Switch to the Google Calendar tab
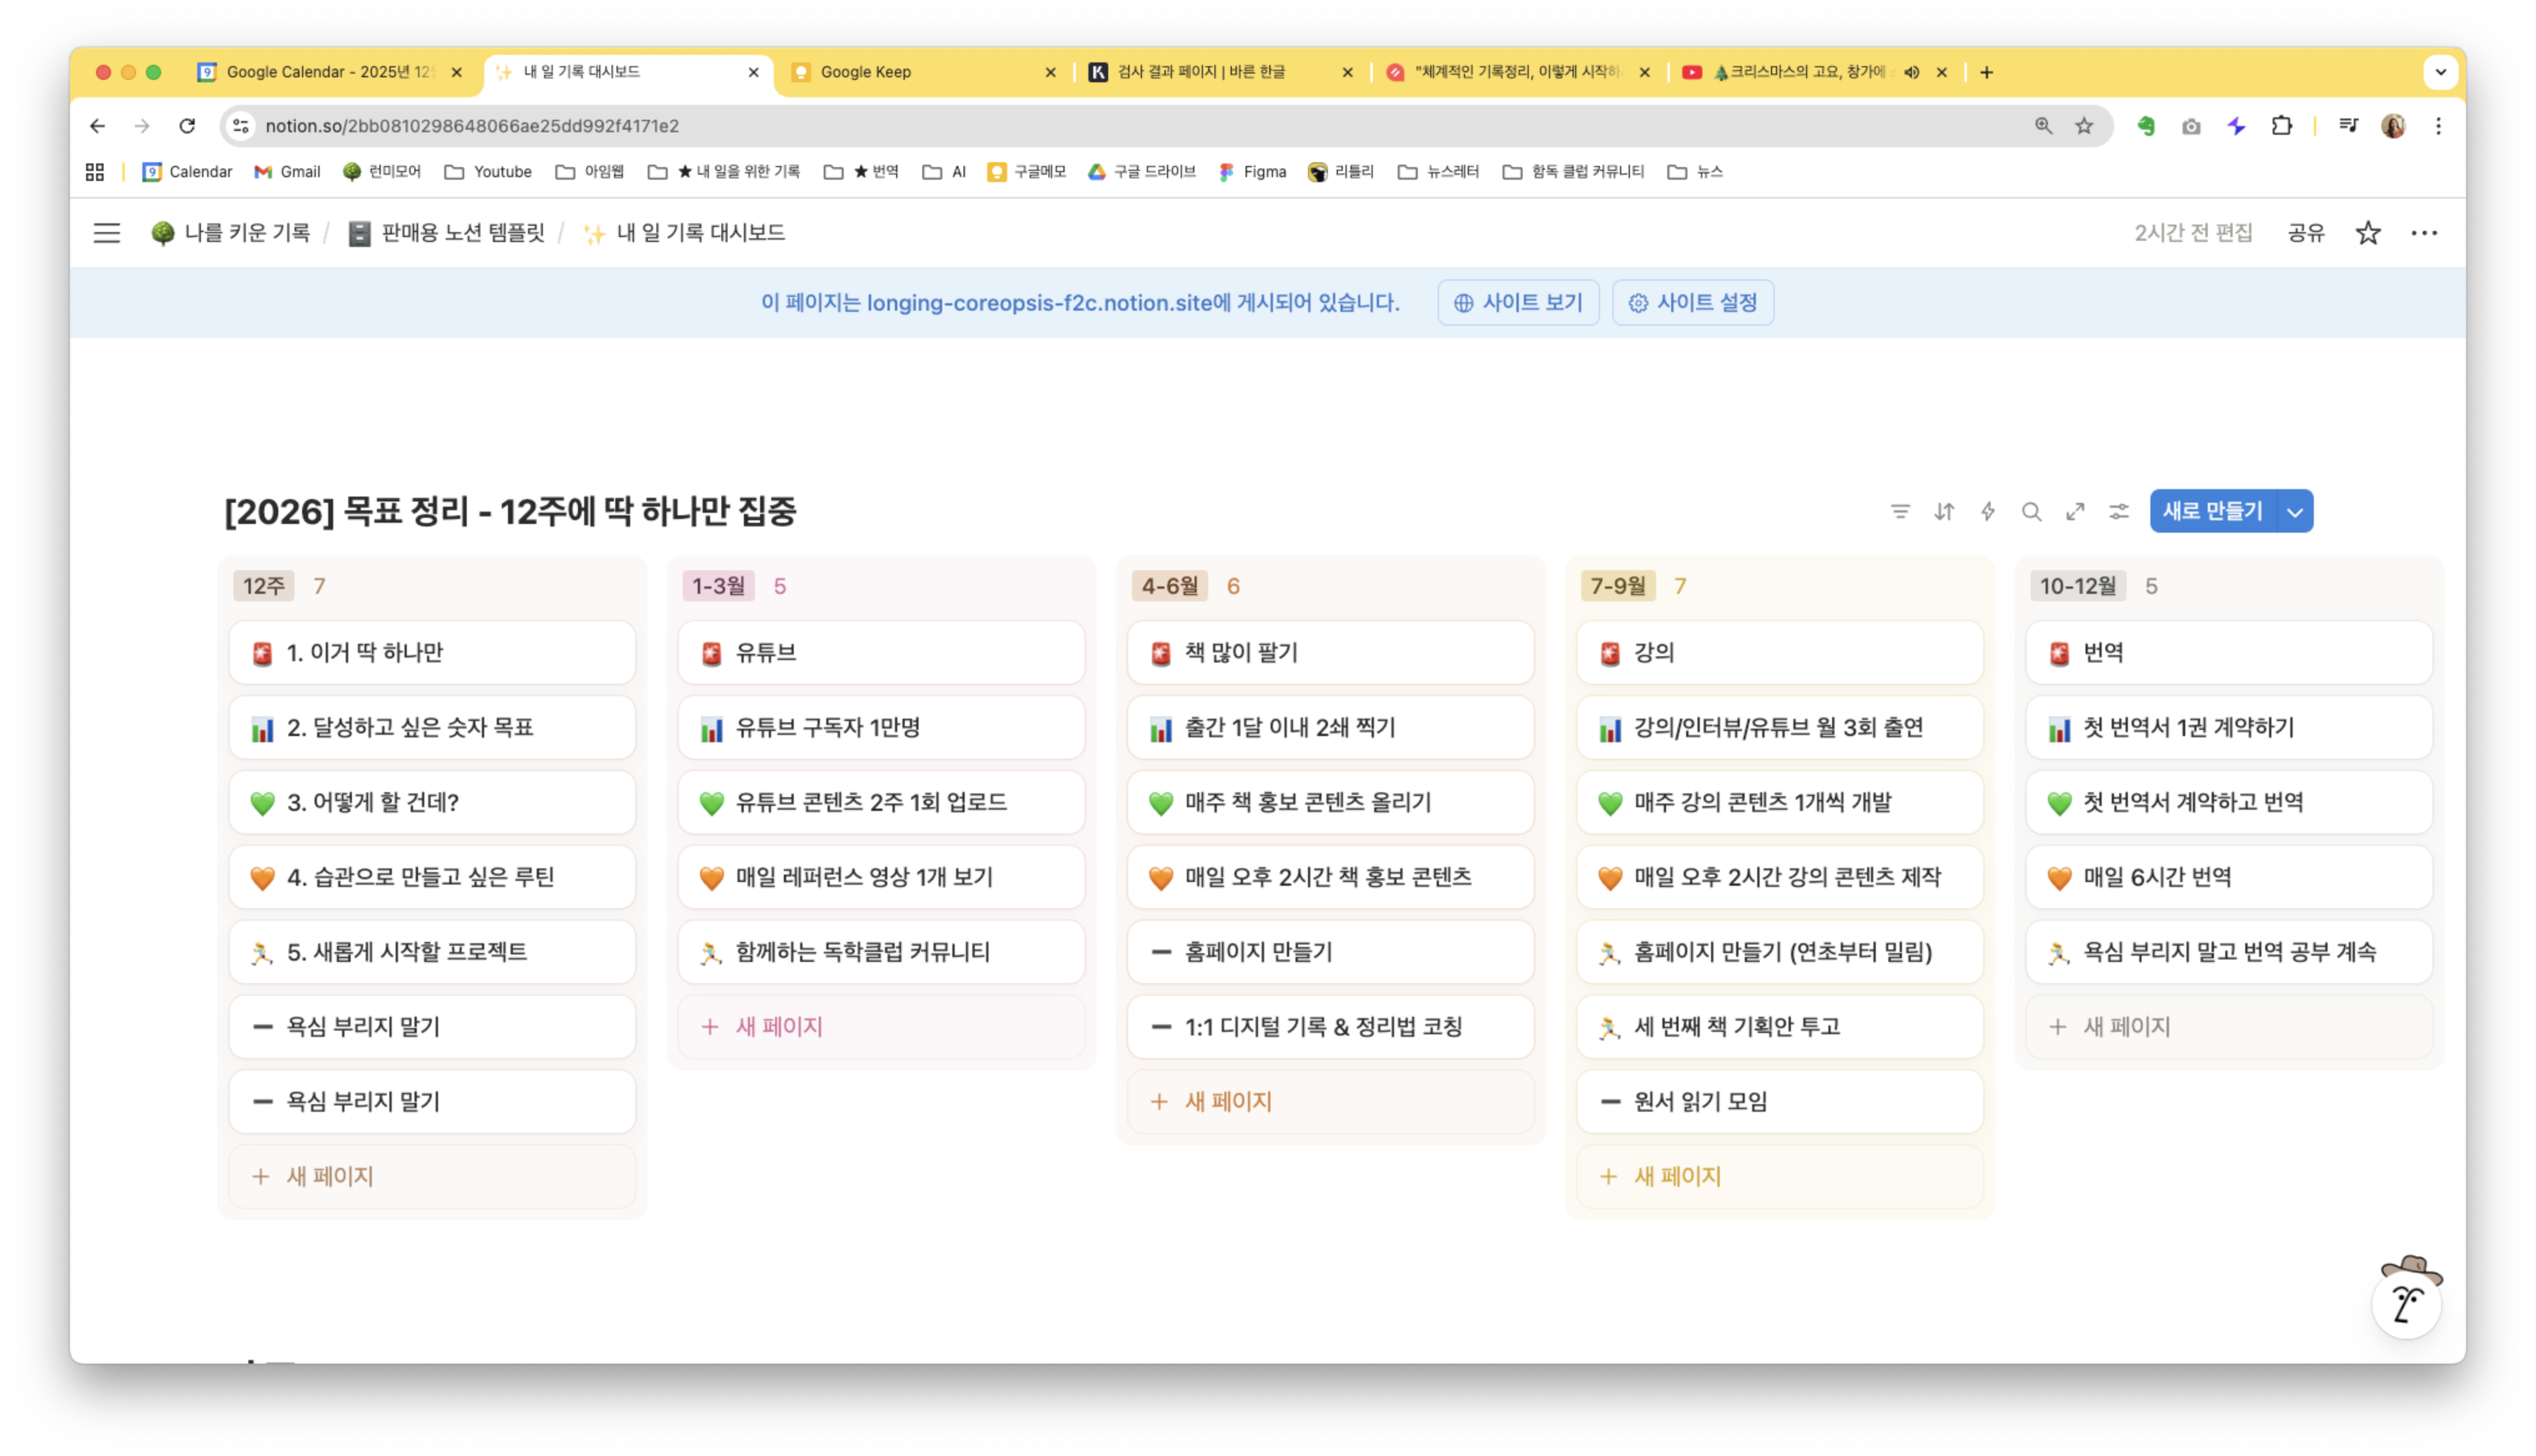The height and width of the screenshot is (1456, 2536). point(320,72)
